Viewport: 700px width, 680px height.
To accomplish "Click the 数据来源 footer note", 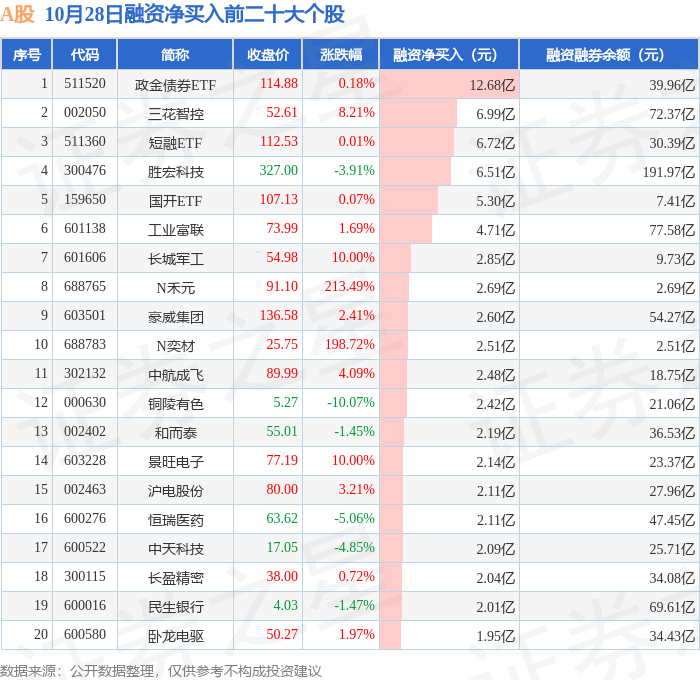I will pyautogui.click(x=161, y=671).
